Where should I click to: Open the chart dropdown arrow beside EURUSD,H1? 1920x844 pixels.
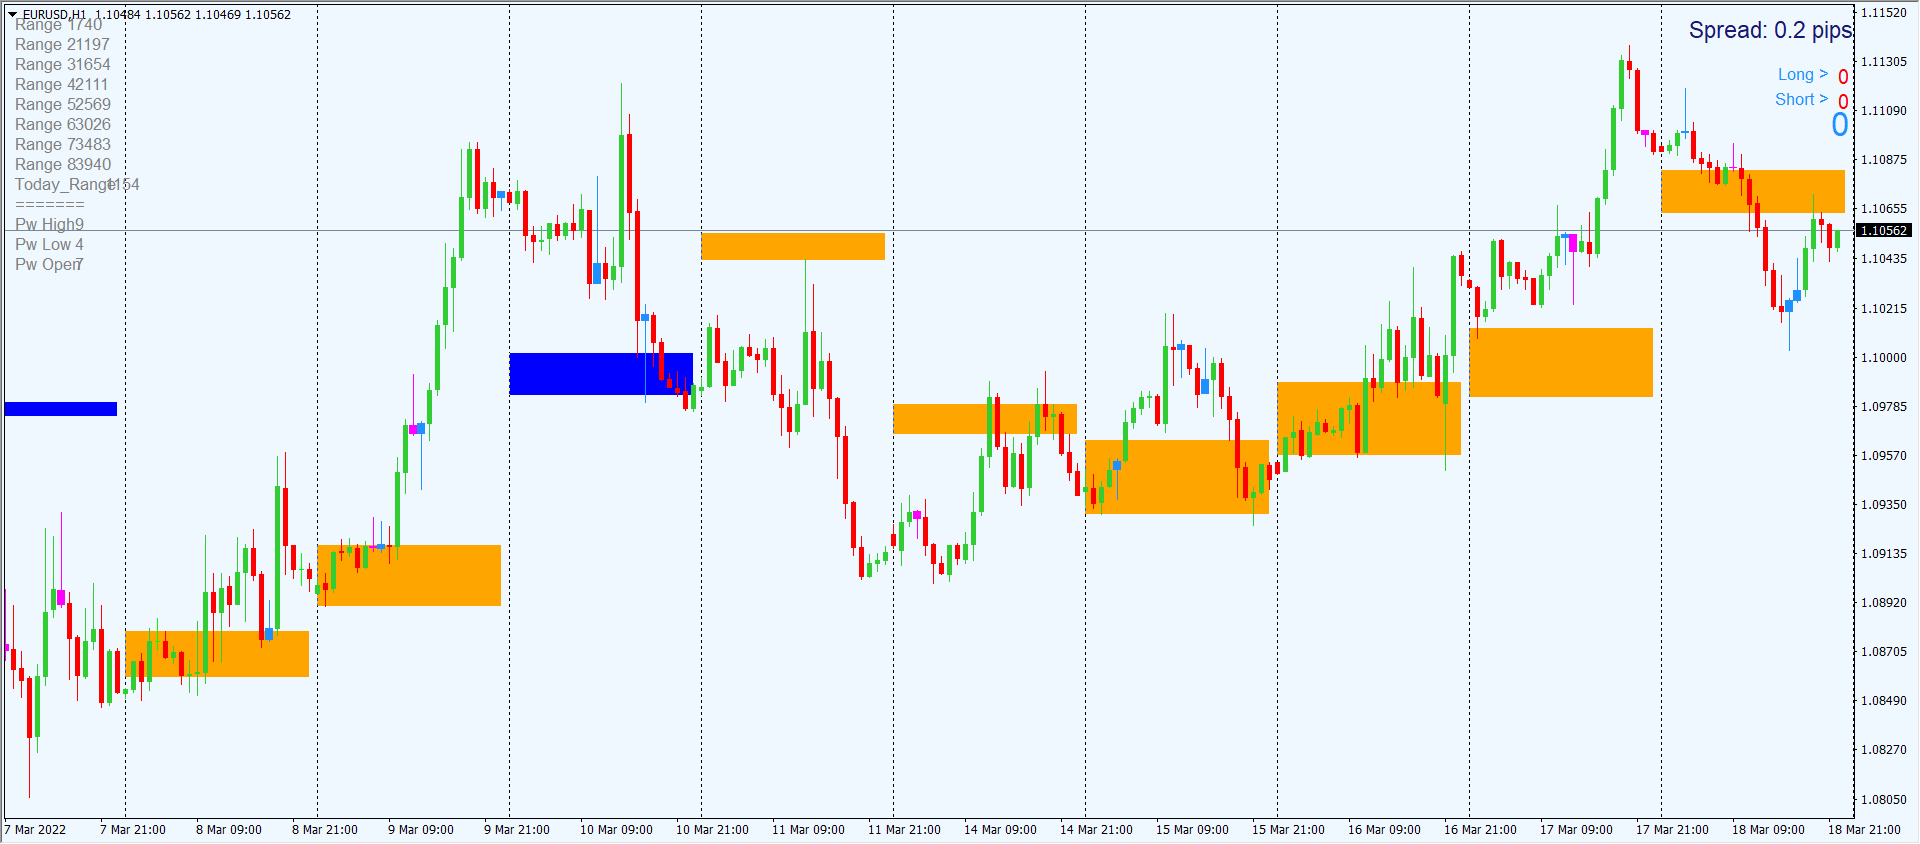pos(13,15)
